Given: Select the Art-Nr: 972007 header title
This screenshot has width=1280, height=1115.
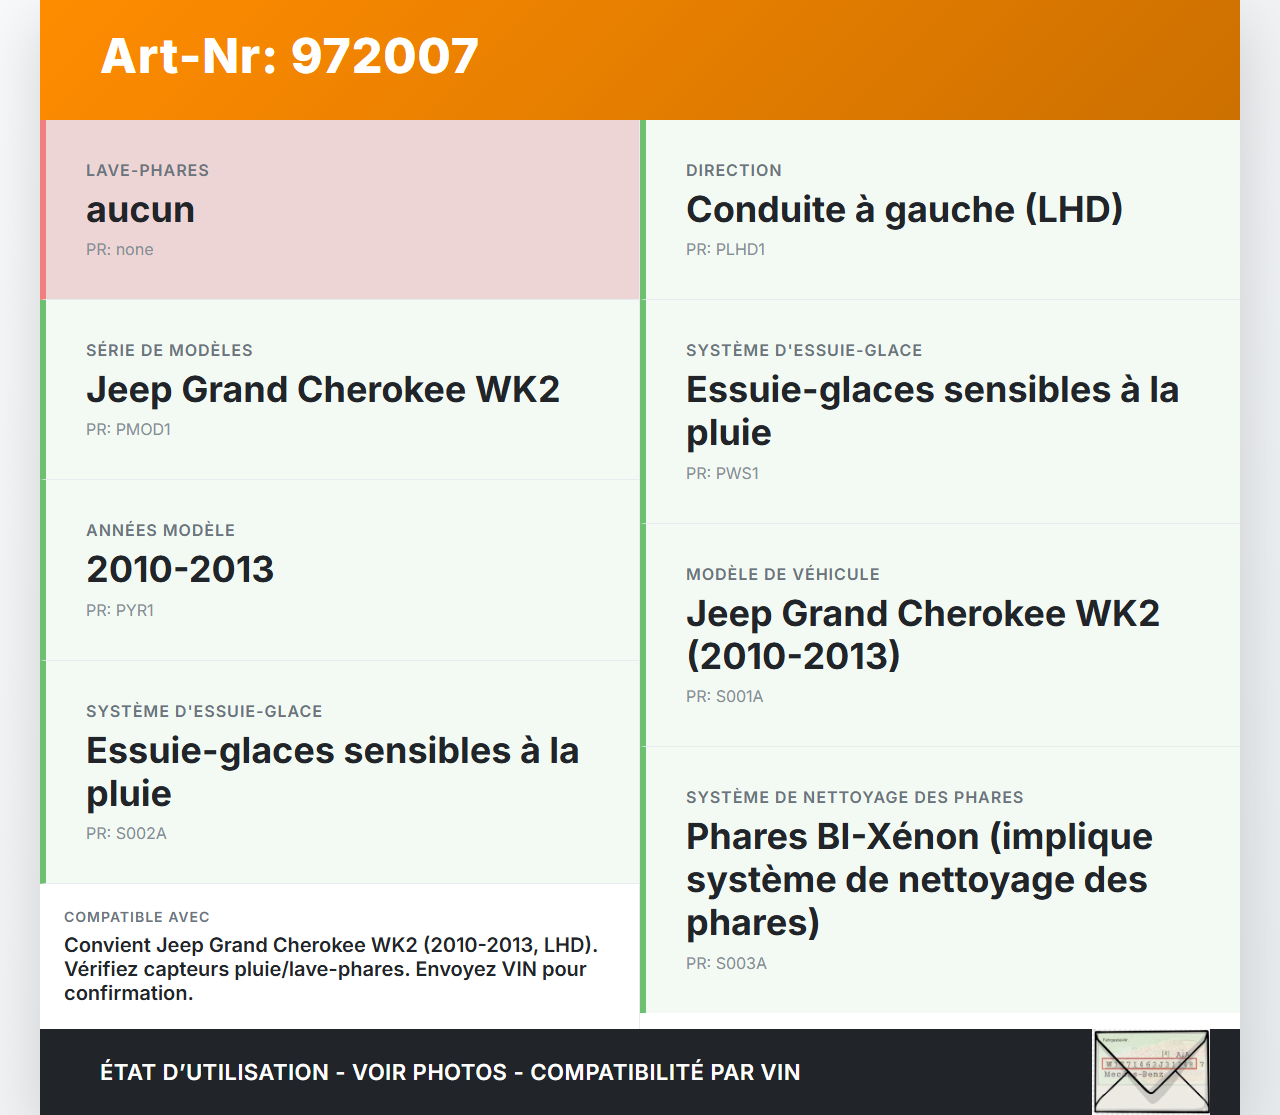Looking at the screenshot, I should [290, 56].
